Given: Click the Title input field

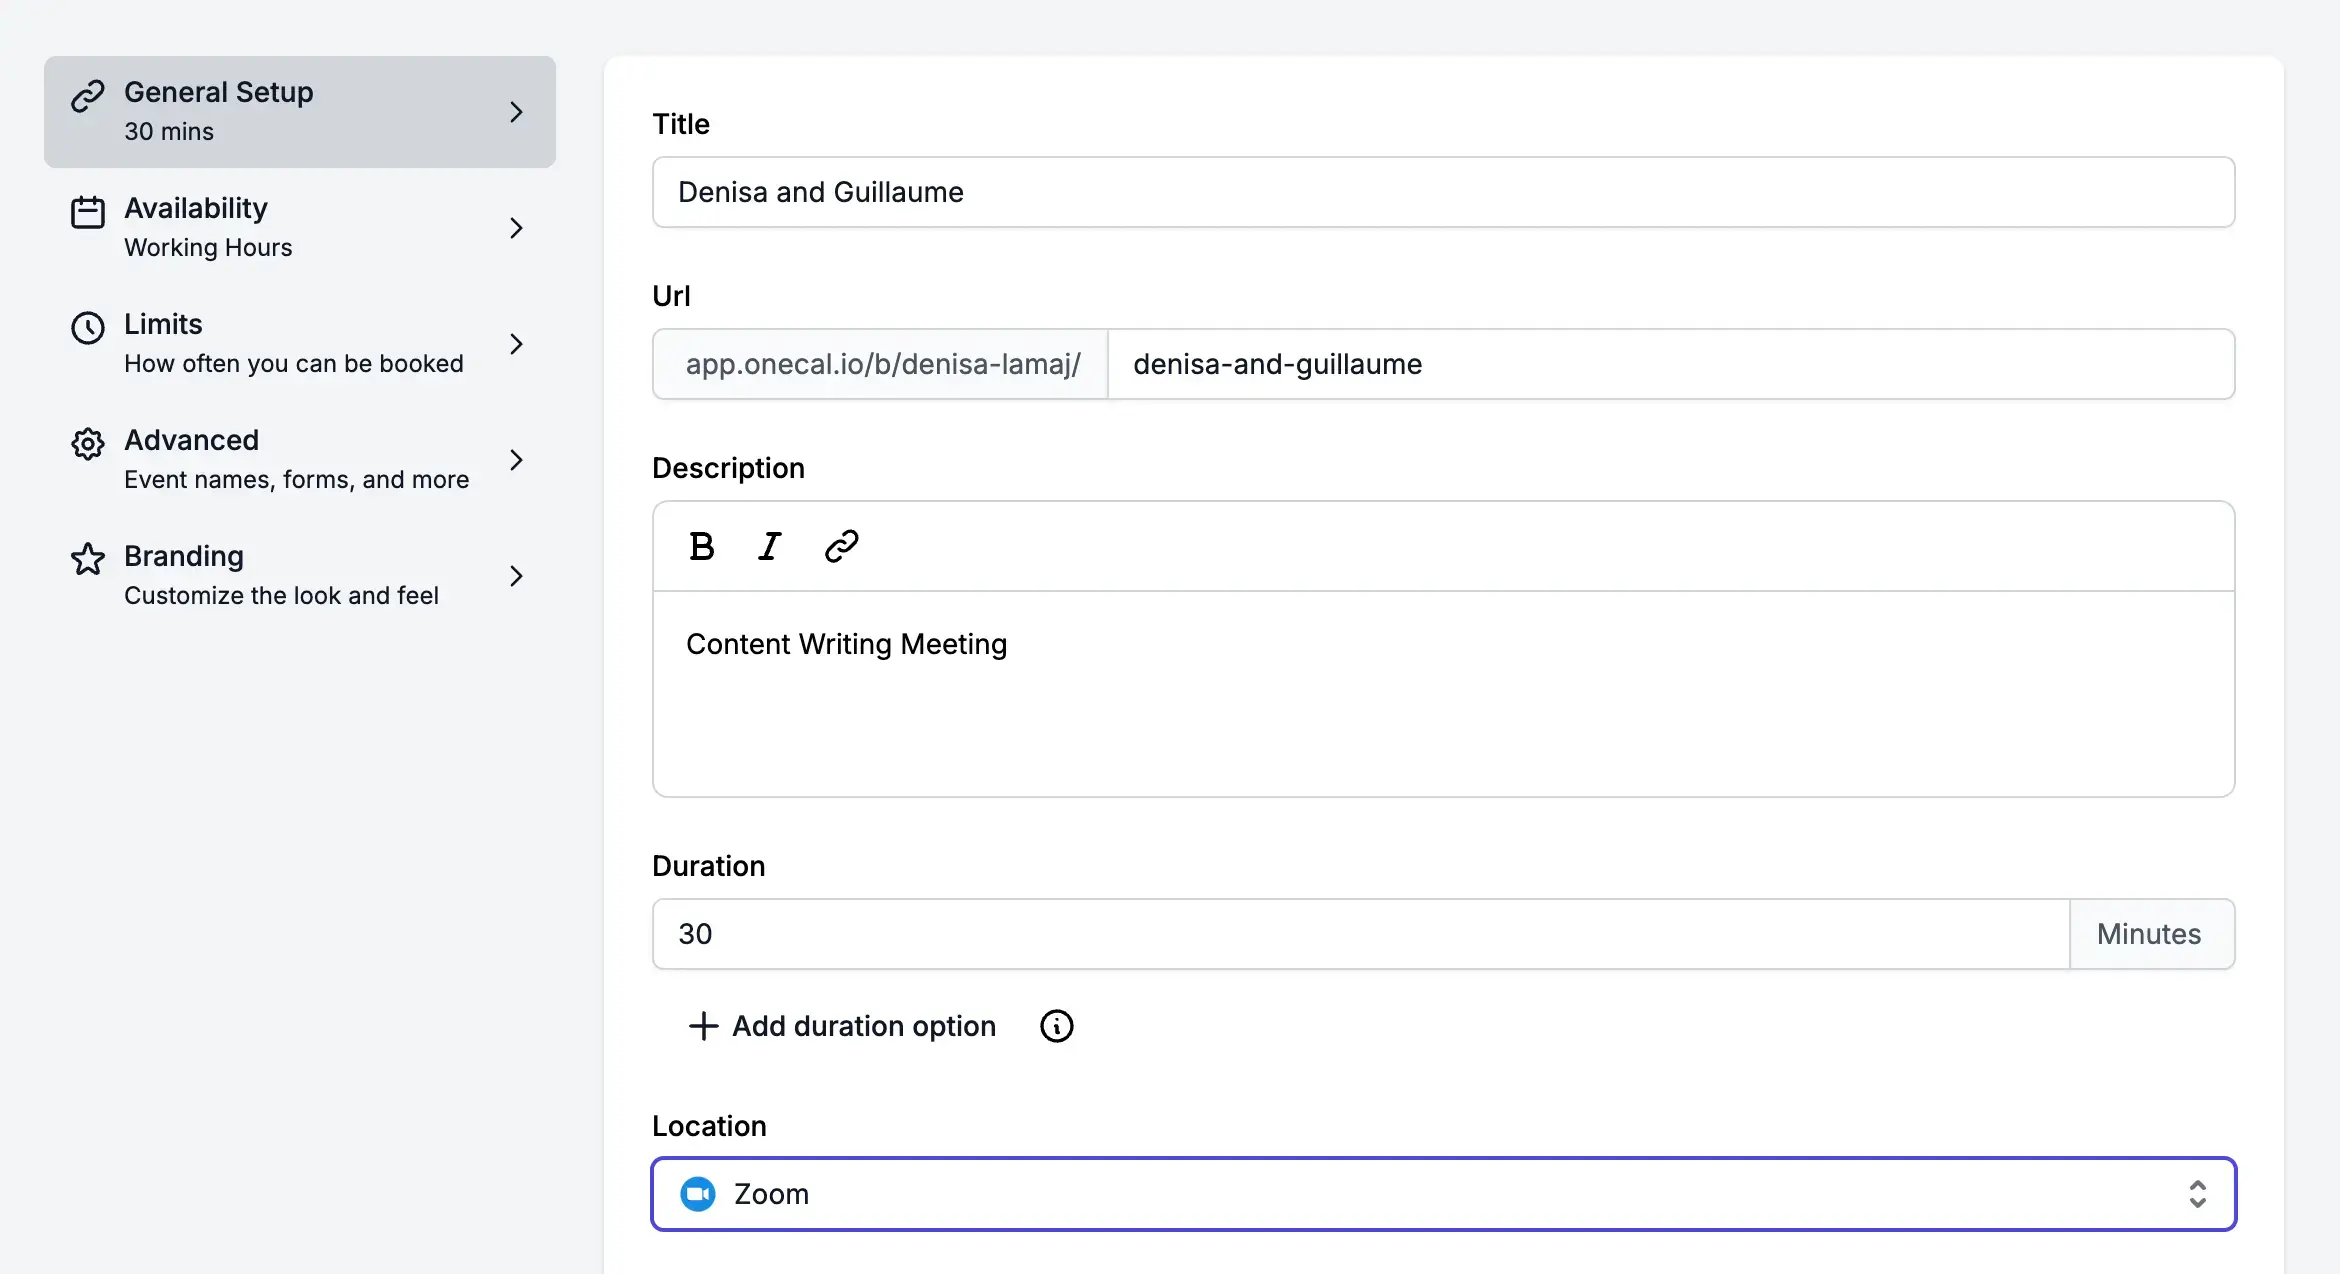Looking at the screenshot, I should coord(1444,191).
